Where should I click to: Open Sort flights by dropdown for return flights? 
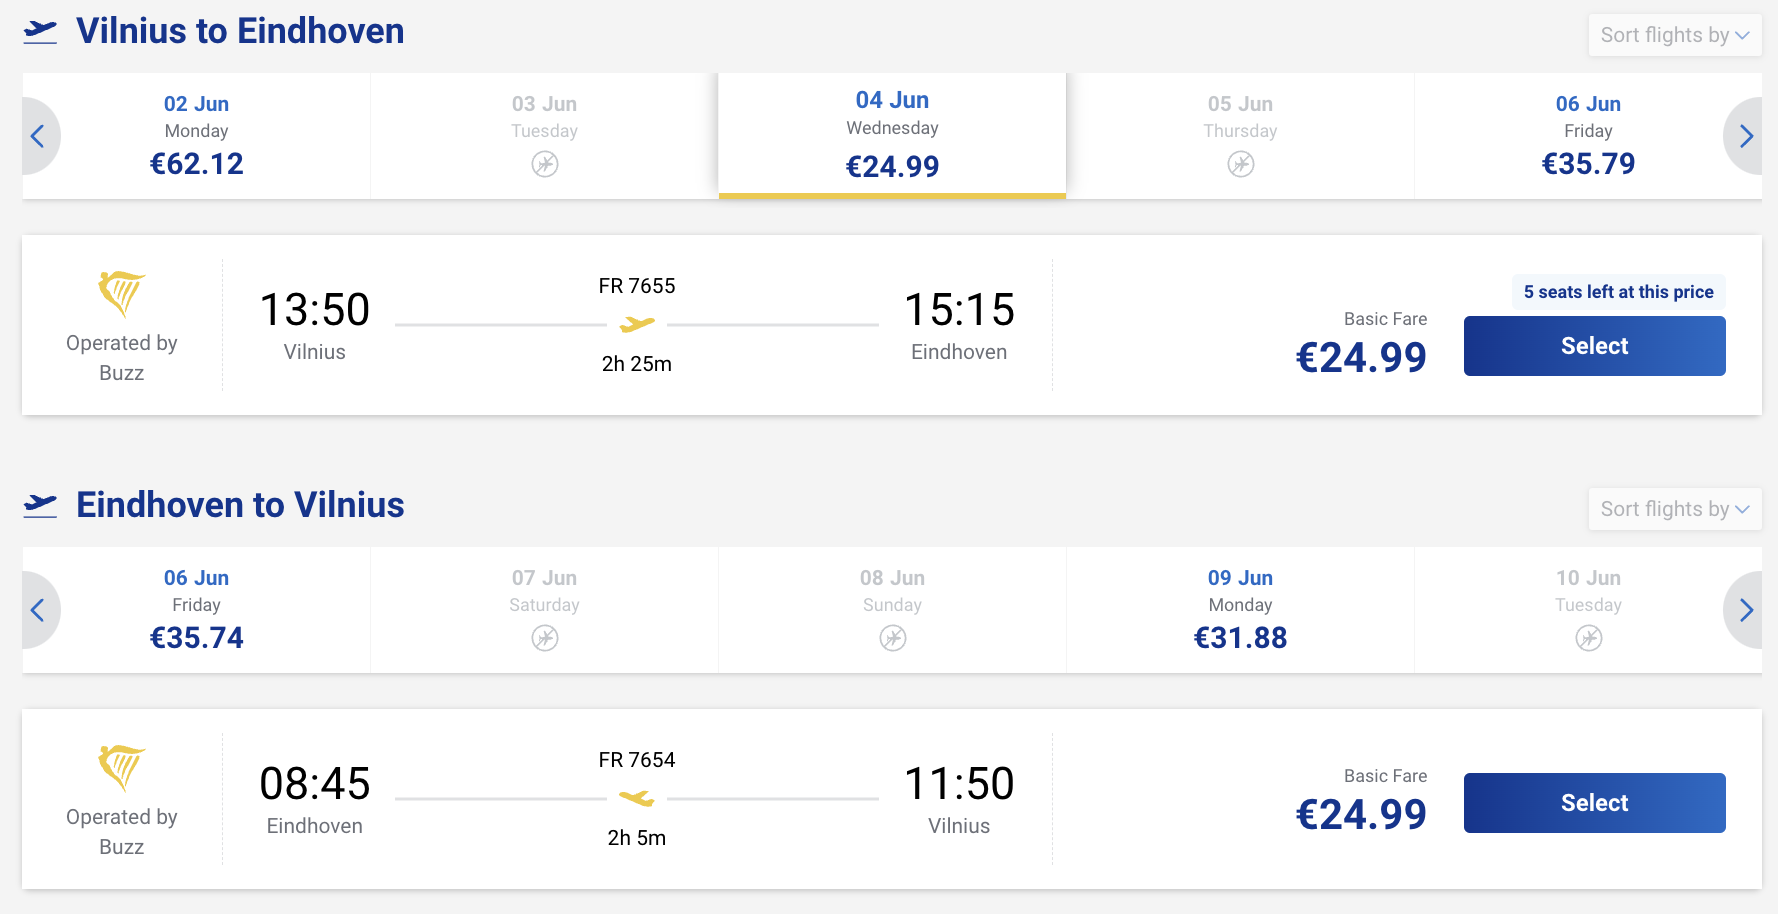tap(1675, 509)
